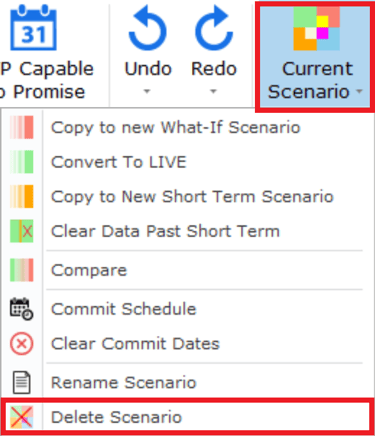Open the Undo history dropdown arrow
This screenshot has width=375, height=436.
pos(147,91)
